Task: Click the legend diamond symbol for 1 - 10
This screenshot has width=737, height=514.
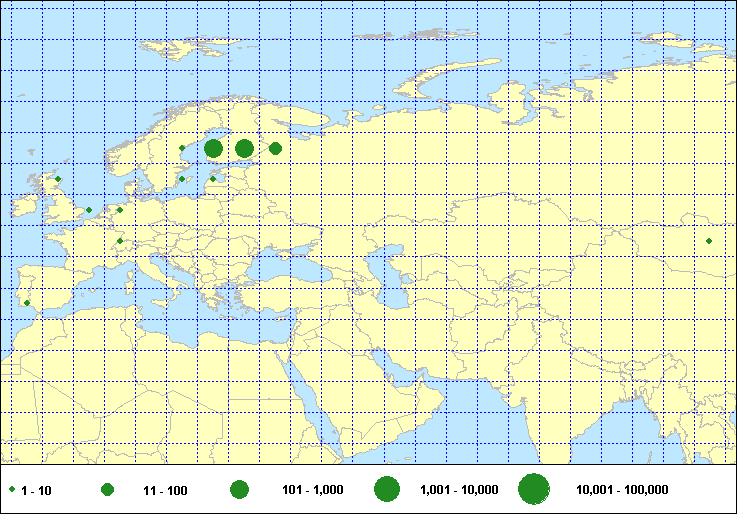Action: (12, 489)
